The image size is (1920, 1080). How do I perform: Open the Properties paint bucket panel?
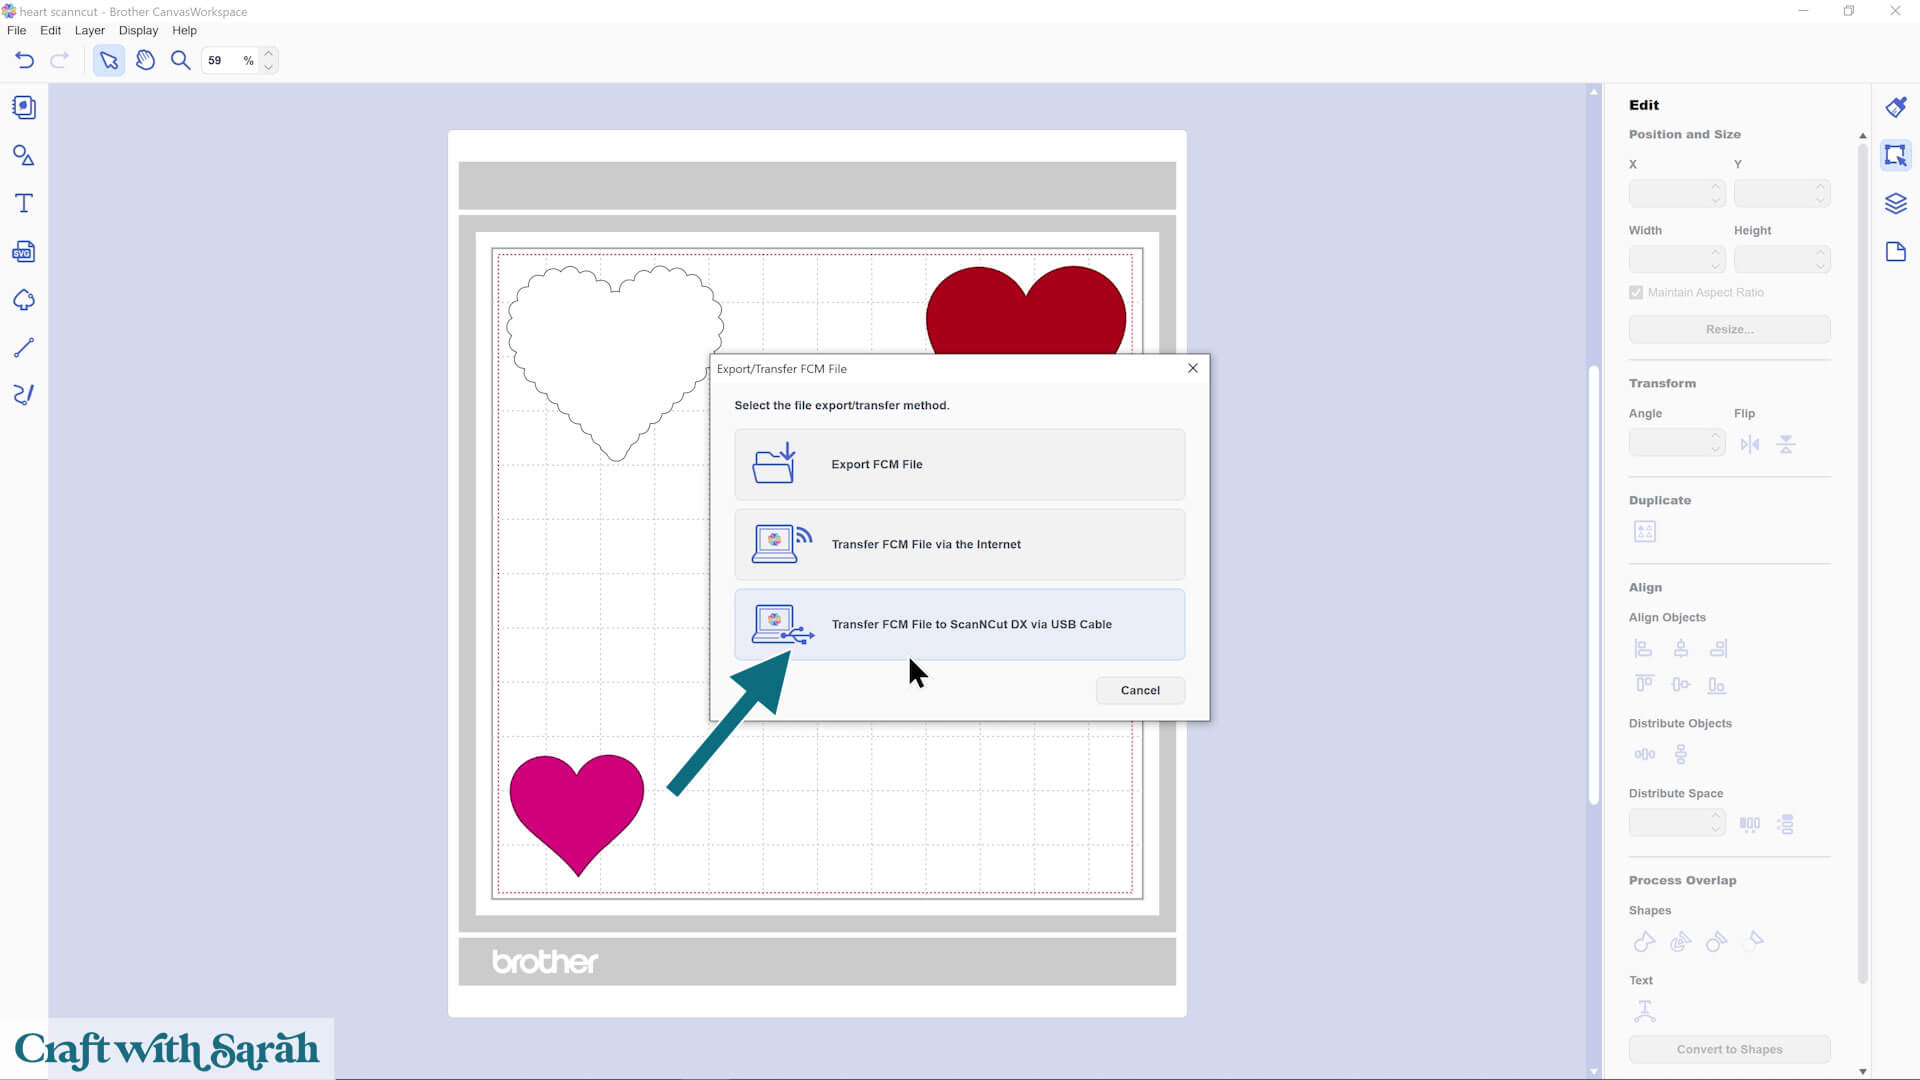(x=1896, y=107)
